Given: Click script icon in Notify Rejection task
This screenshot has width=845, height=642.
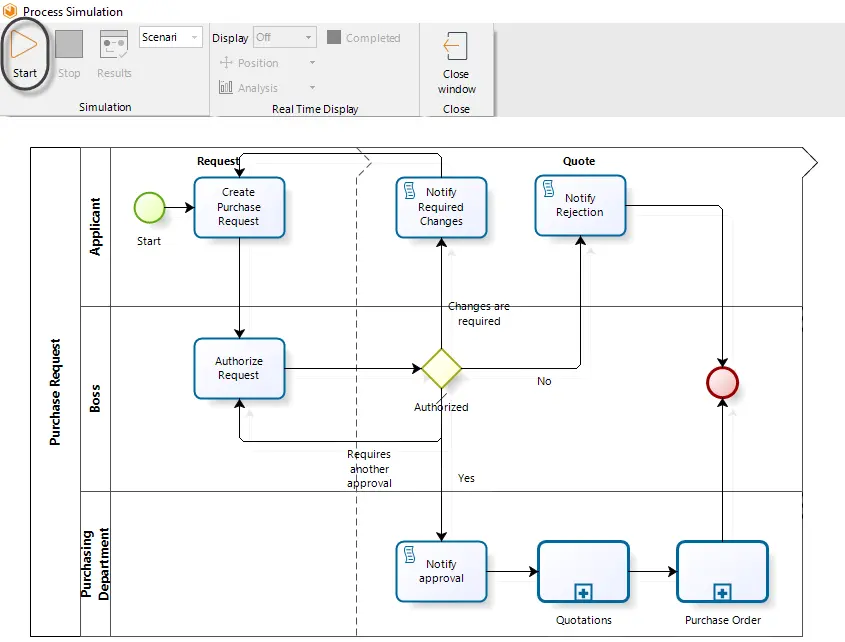Looking at the screenshot, I should [x=549, y=188].
